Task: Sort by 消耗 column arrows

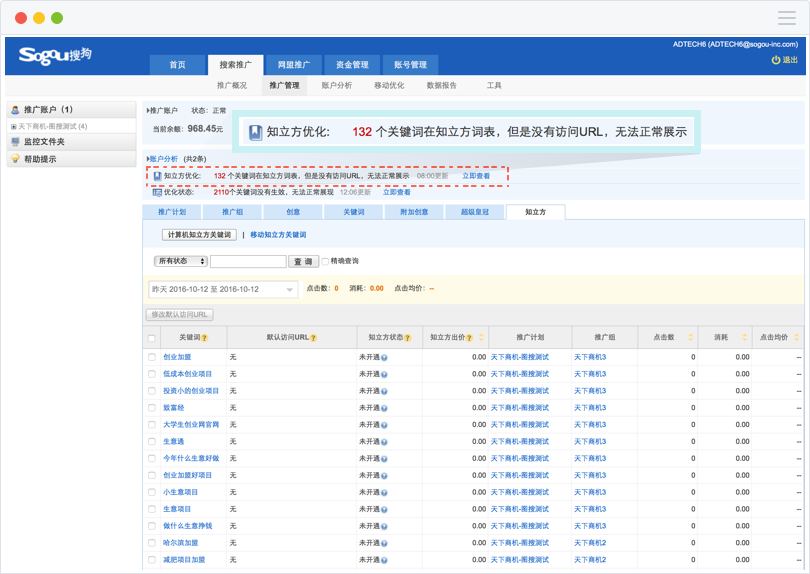Action: click(744, 337)
